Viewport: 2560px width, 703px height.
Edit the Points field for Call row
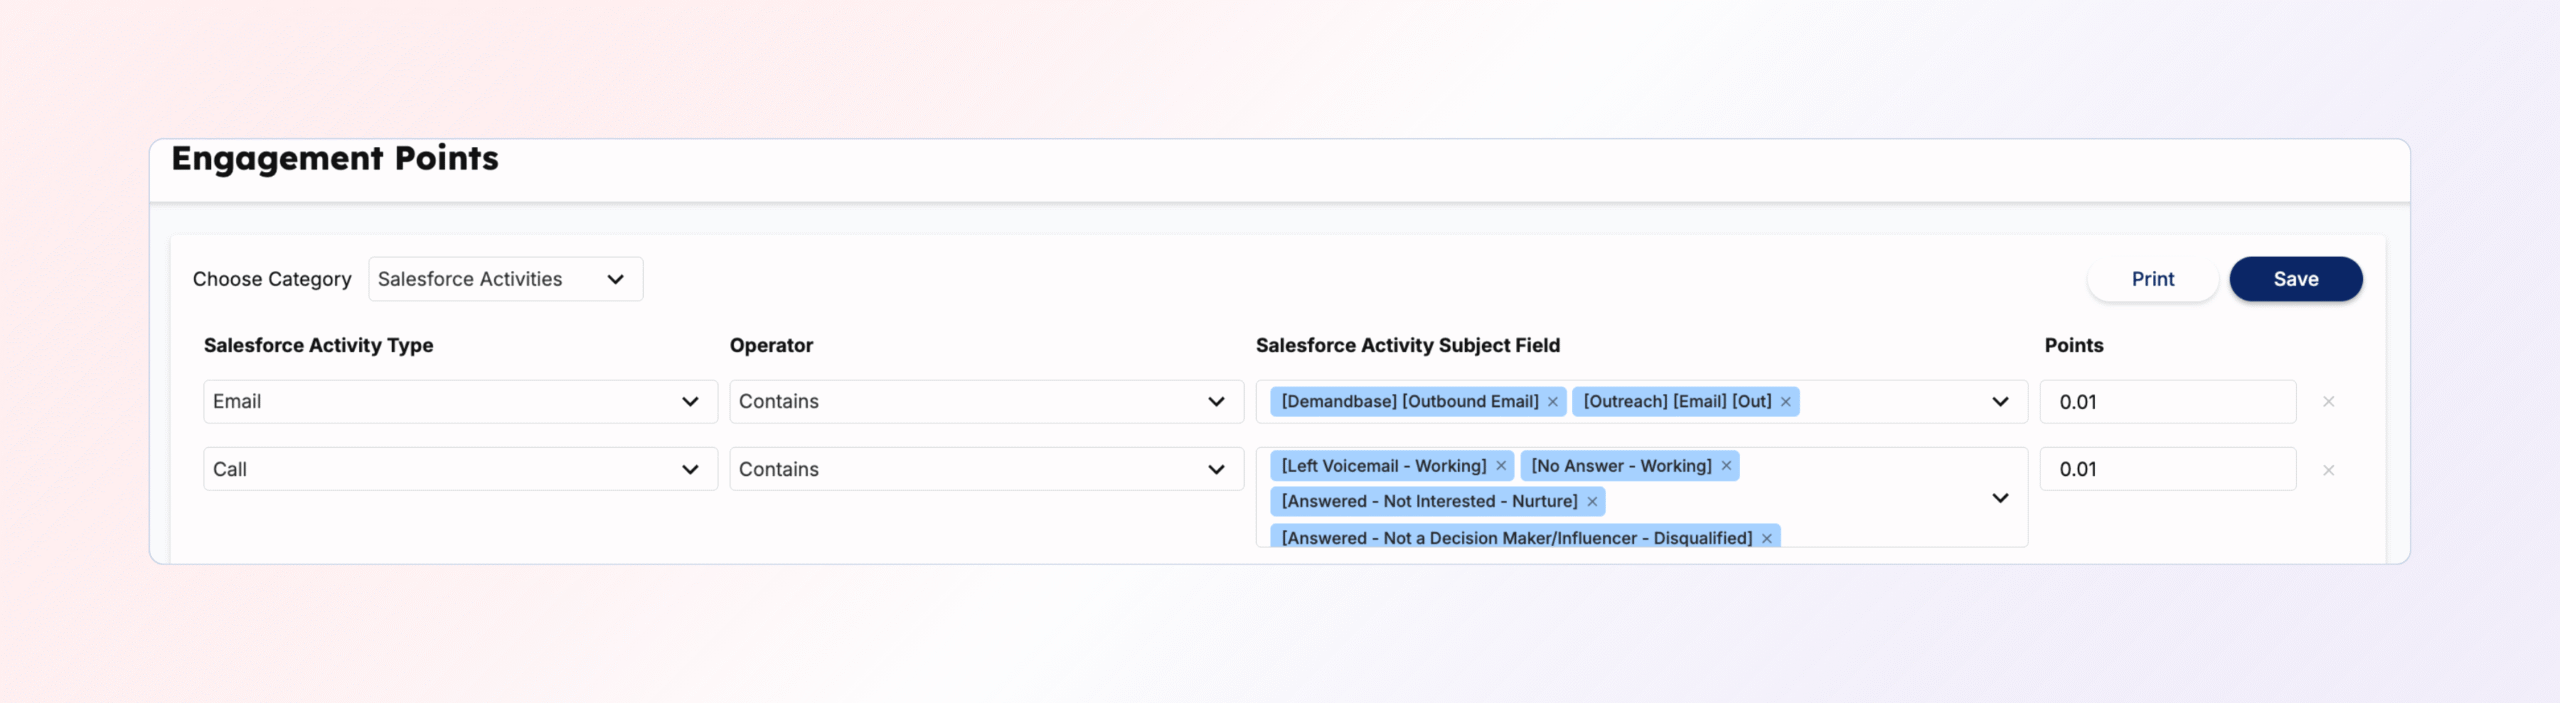point(2167,469)
